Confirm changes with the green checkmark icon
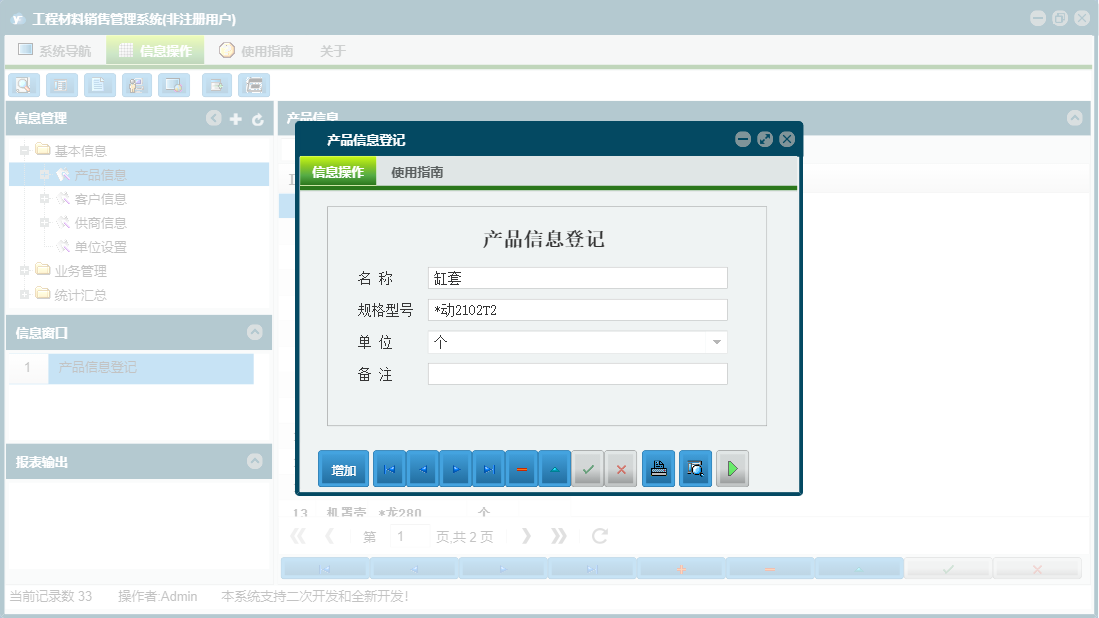Viewport: 1099px width, 618px height. tap(588, 468)
